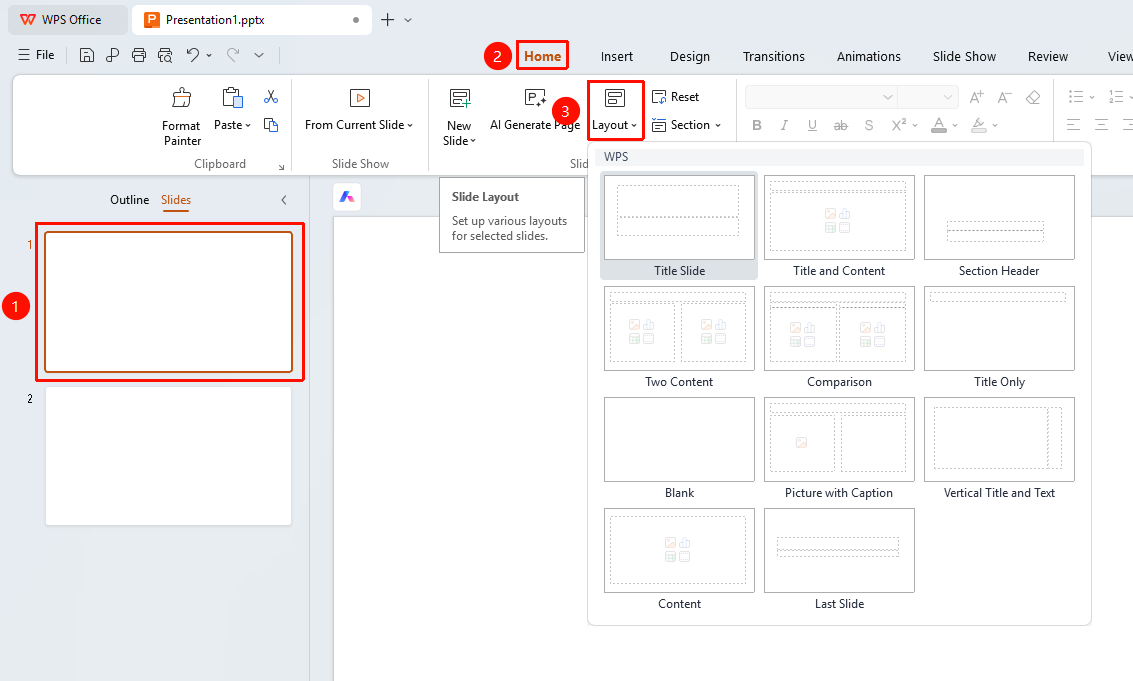Start slideshow using From Current Slide icon
The image size is (1133, 681).
point(359,98)
